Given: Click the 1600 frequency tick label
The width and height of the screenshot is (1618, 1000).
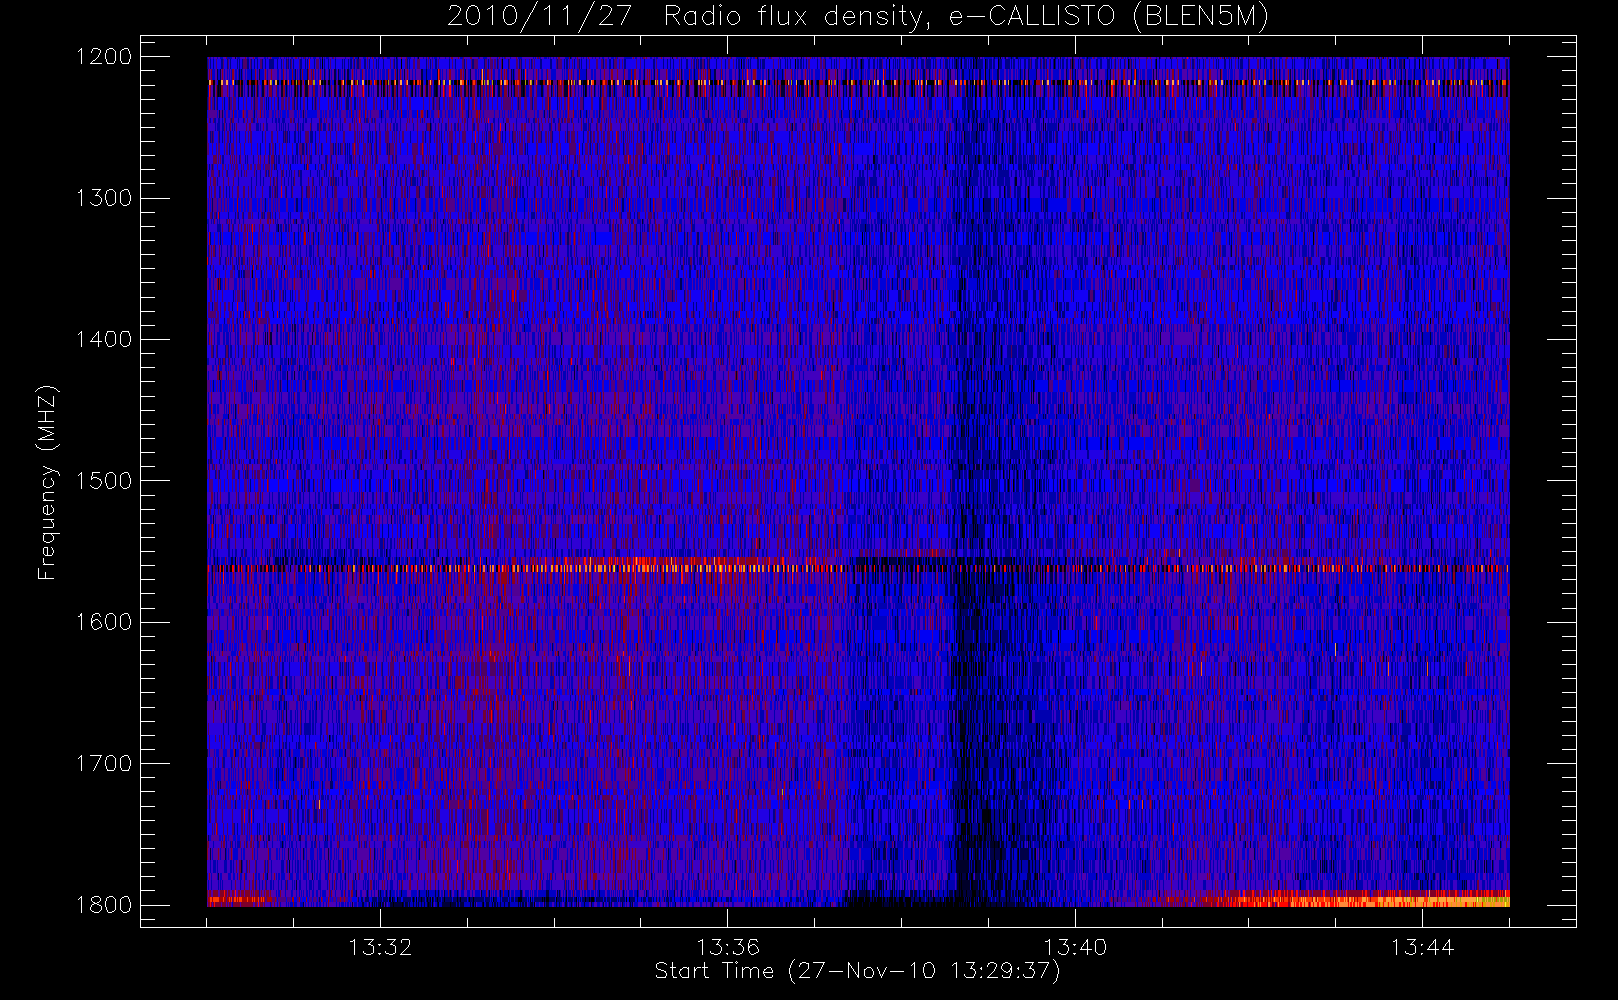Looking at the screenshot, I should pos(104,622).
